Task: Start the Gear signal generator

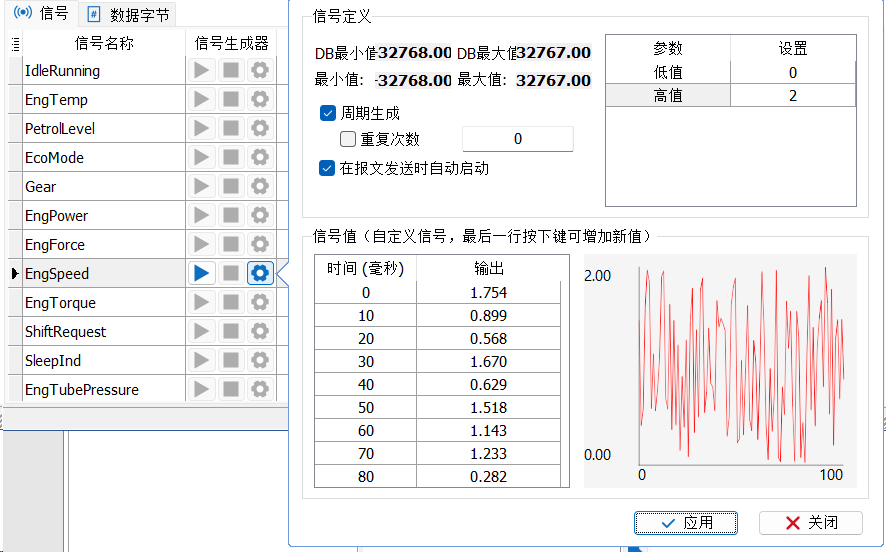Action: tap(201, 186)
